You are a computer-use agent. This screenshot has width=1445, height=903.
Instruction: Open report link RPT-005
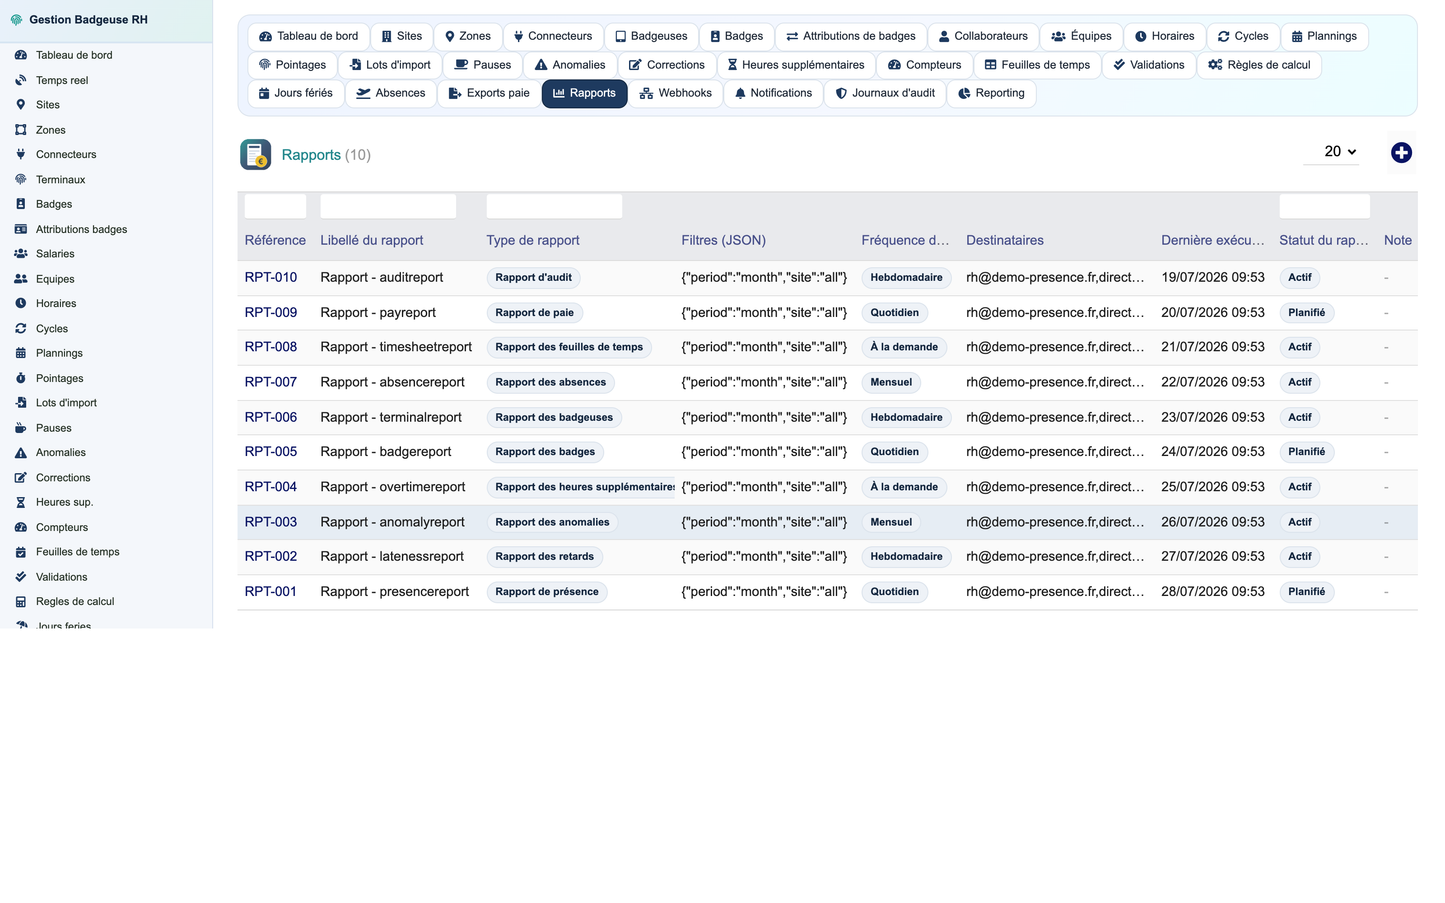[271, 451]
